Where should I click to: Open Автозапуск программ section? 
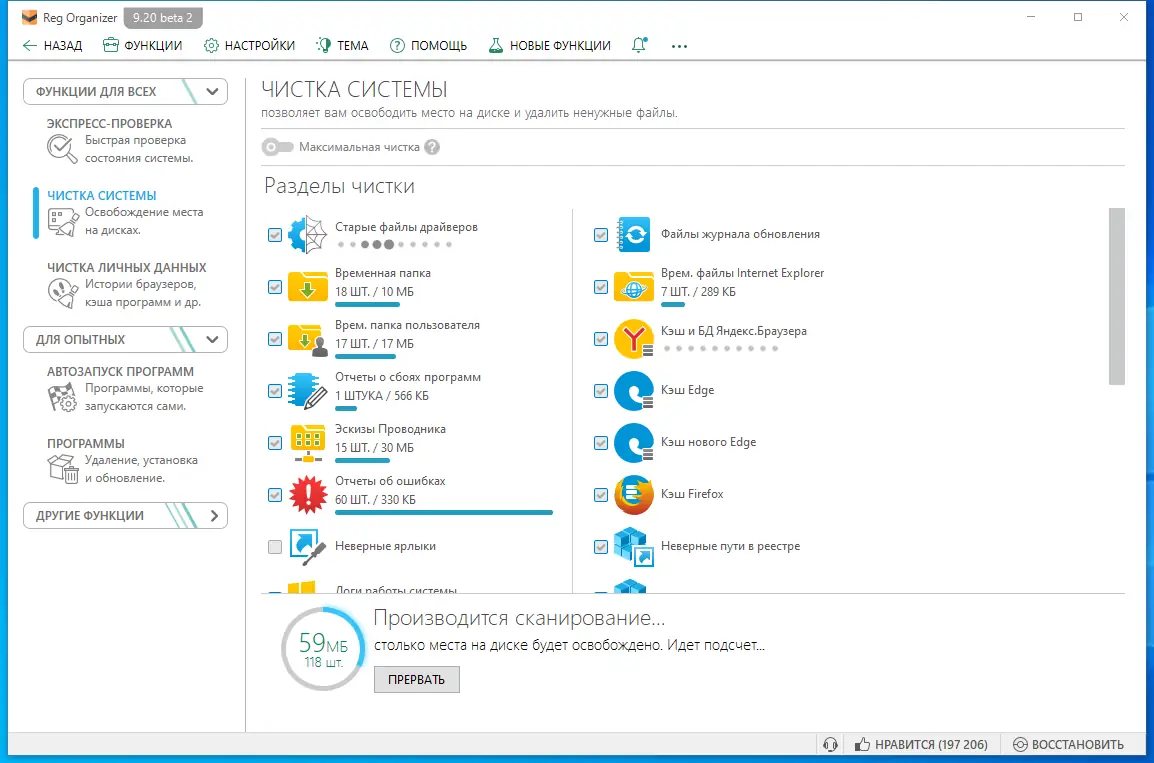(x=125, y=388)
